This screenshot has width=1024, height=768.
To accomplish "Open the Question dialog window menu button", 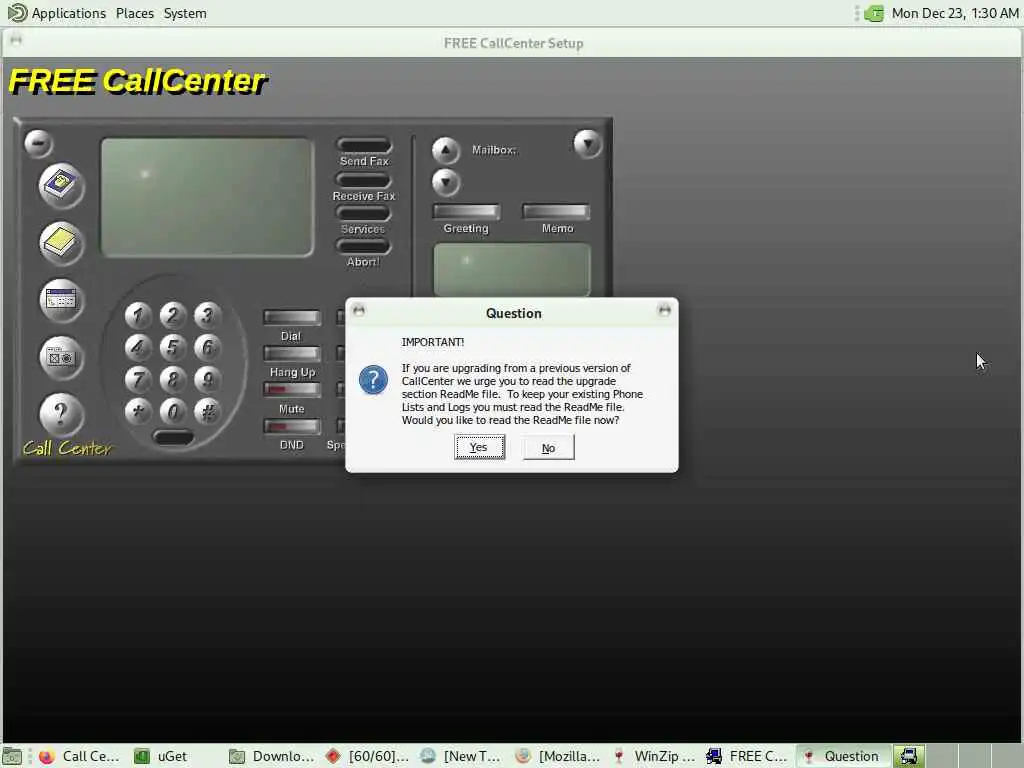I will (359, 311).
